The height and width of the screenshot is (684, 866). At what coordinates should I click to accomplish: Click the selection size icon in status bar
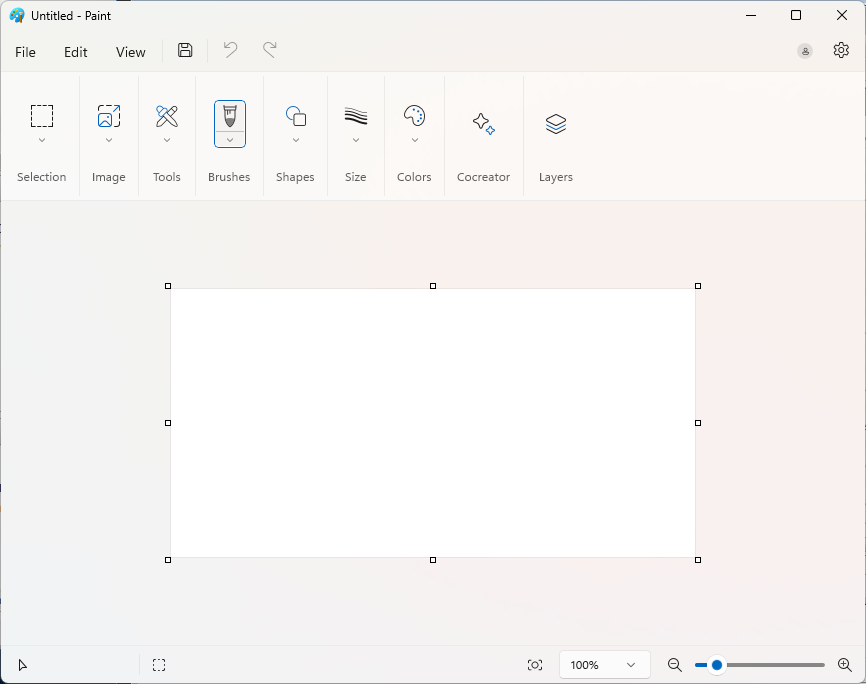159,665
